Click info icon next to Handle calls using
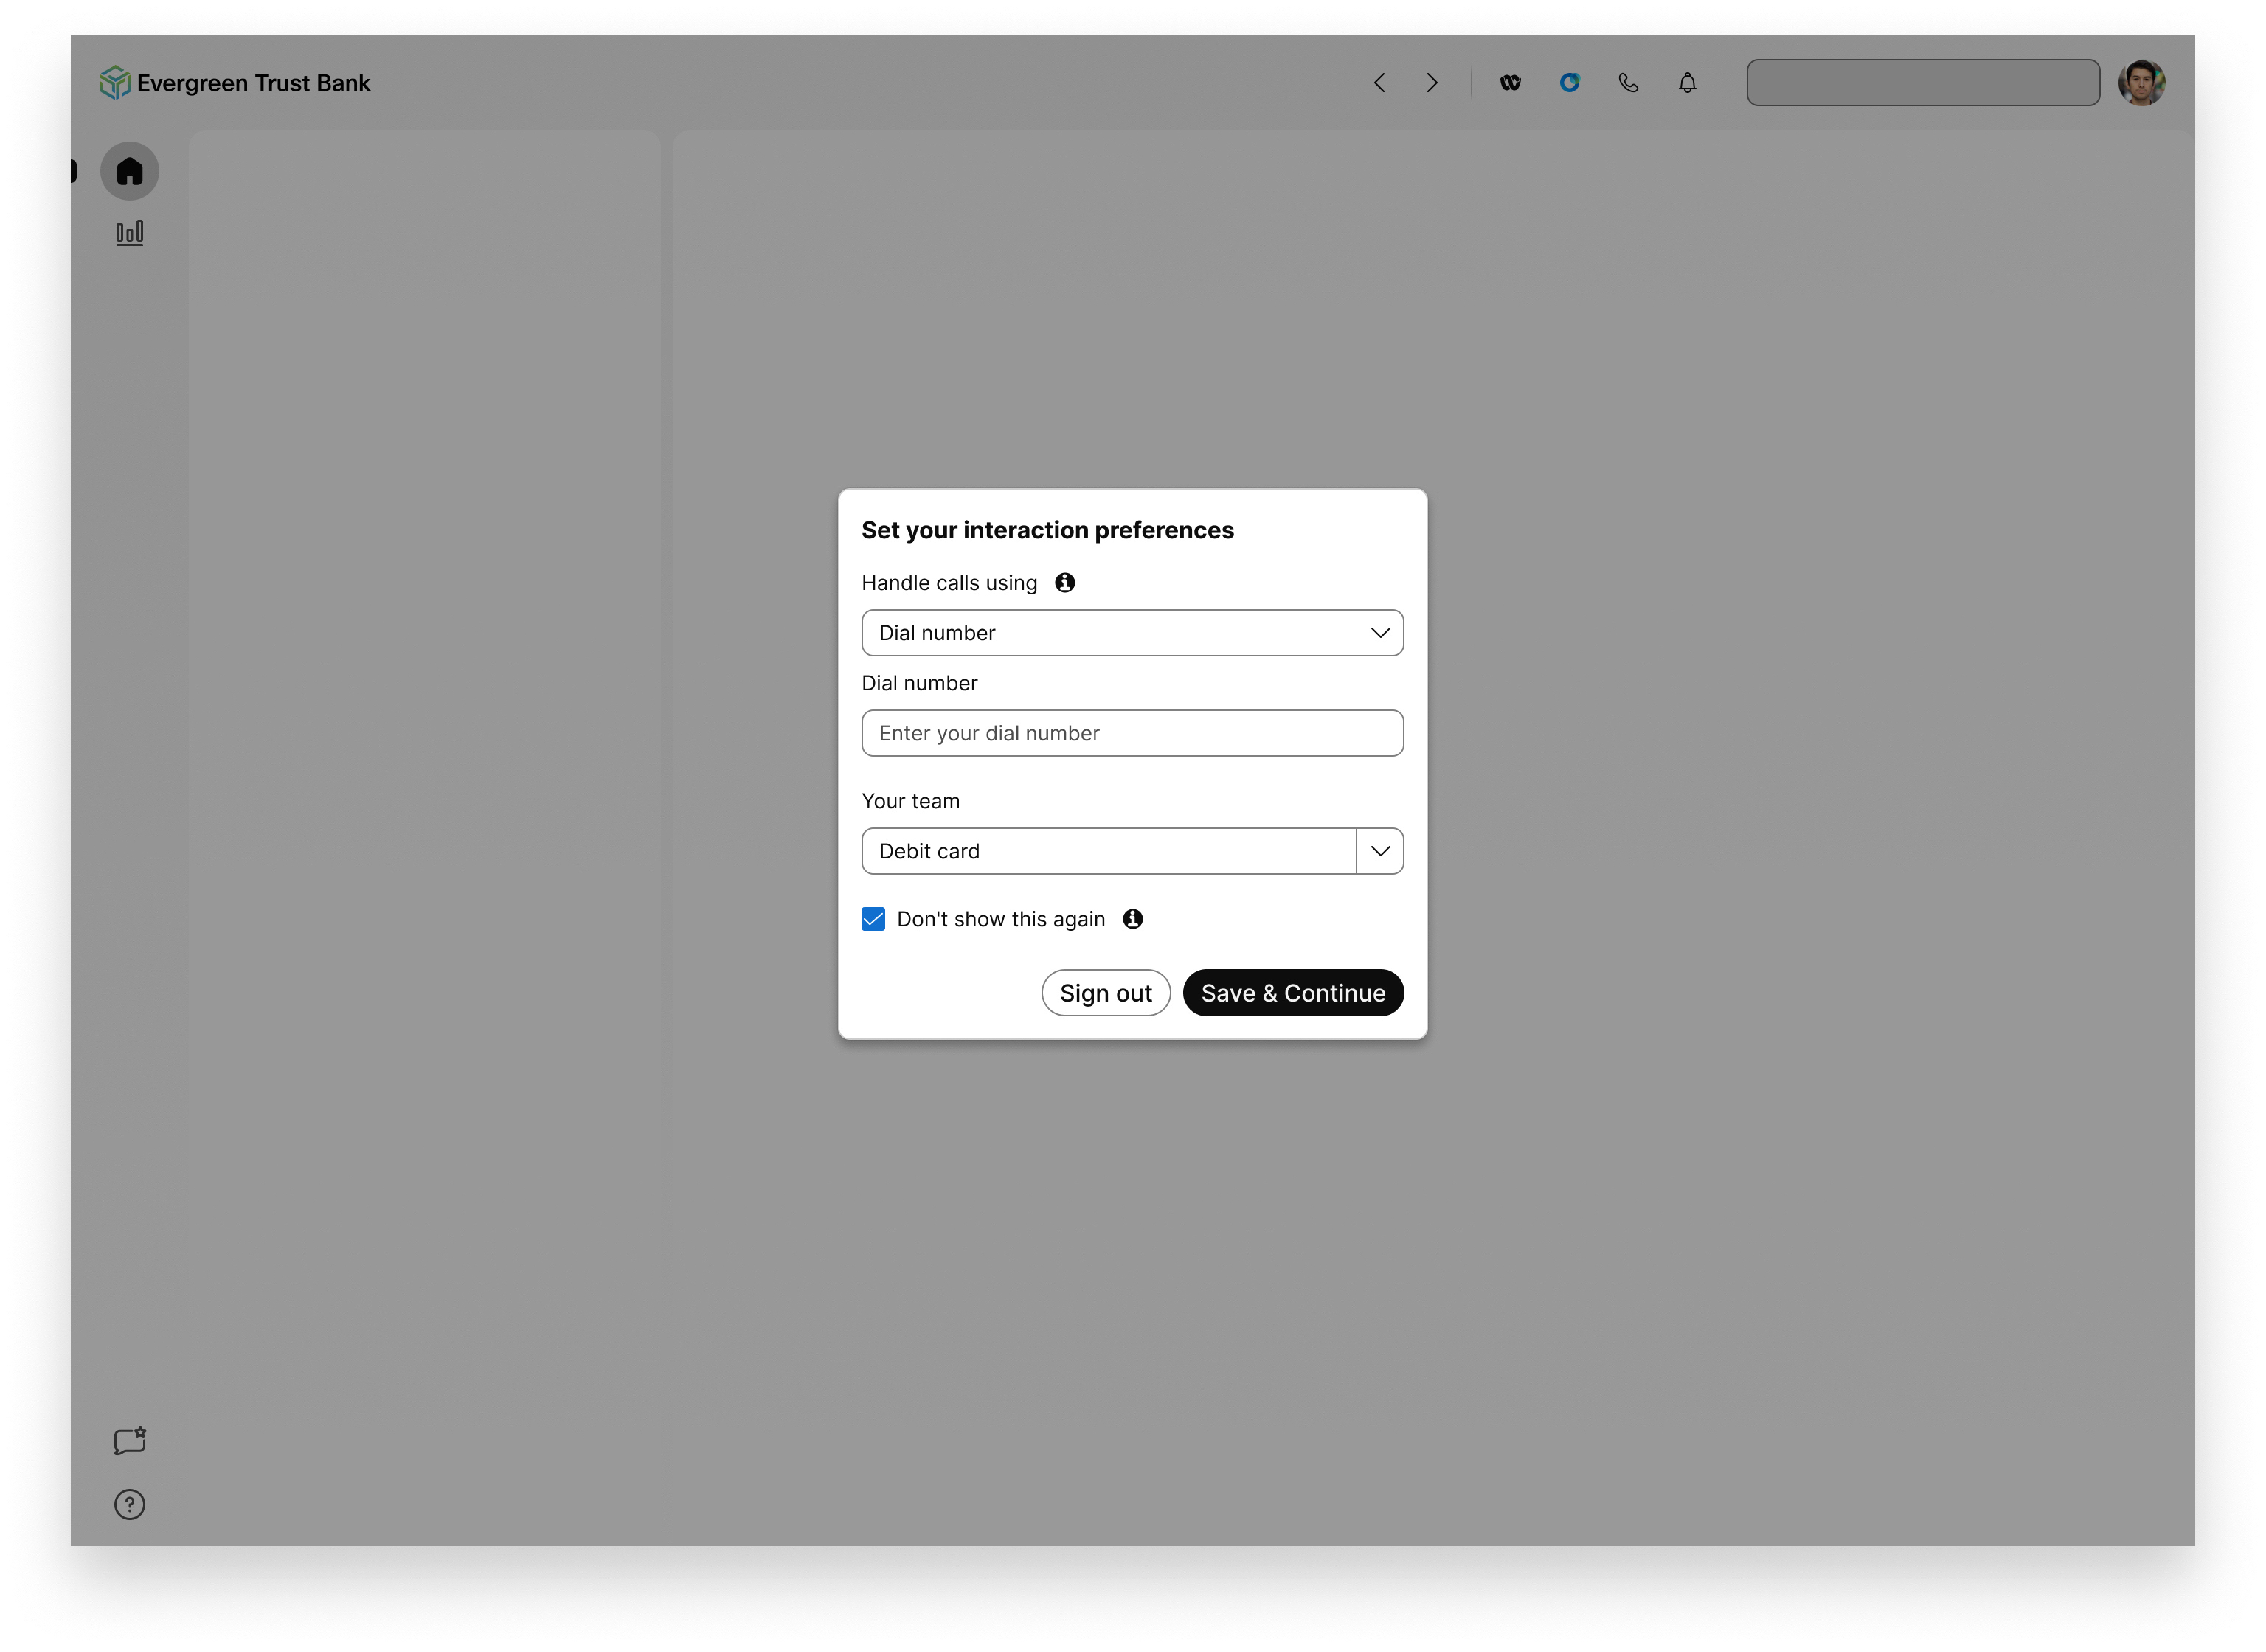Image resolution: width=2266 pixels, height=1652 pixels. click(1065, 582)
